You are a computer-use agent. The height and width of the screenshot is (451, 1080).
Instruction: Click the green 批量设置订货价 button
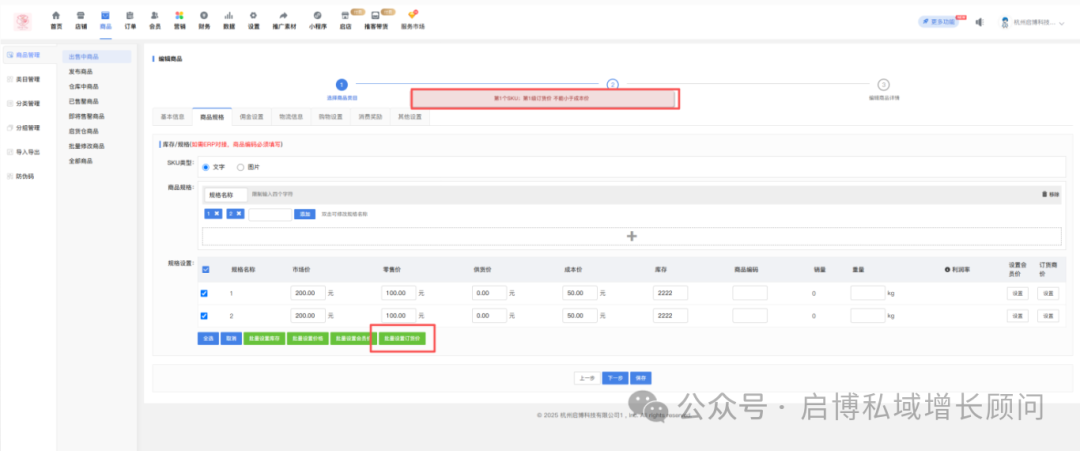pos(402,339)
